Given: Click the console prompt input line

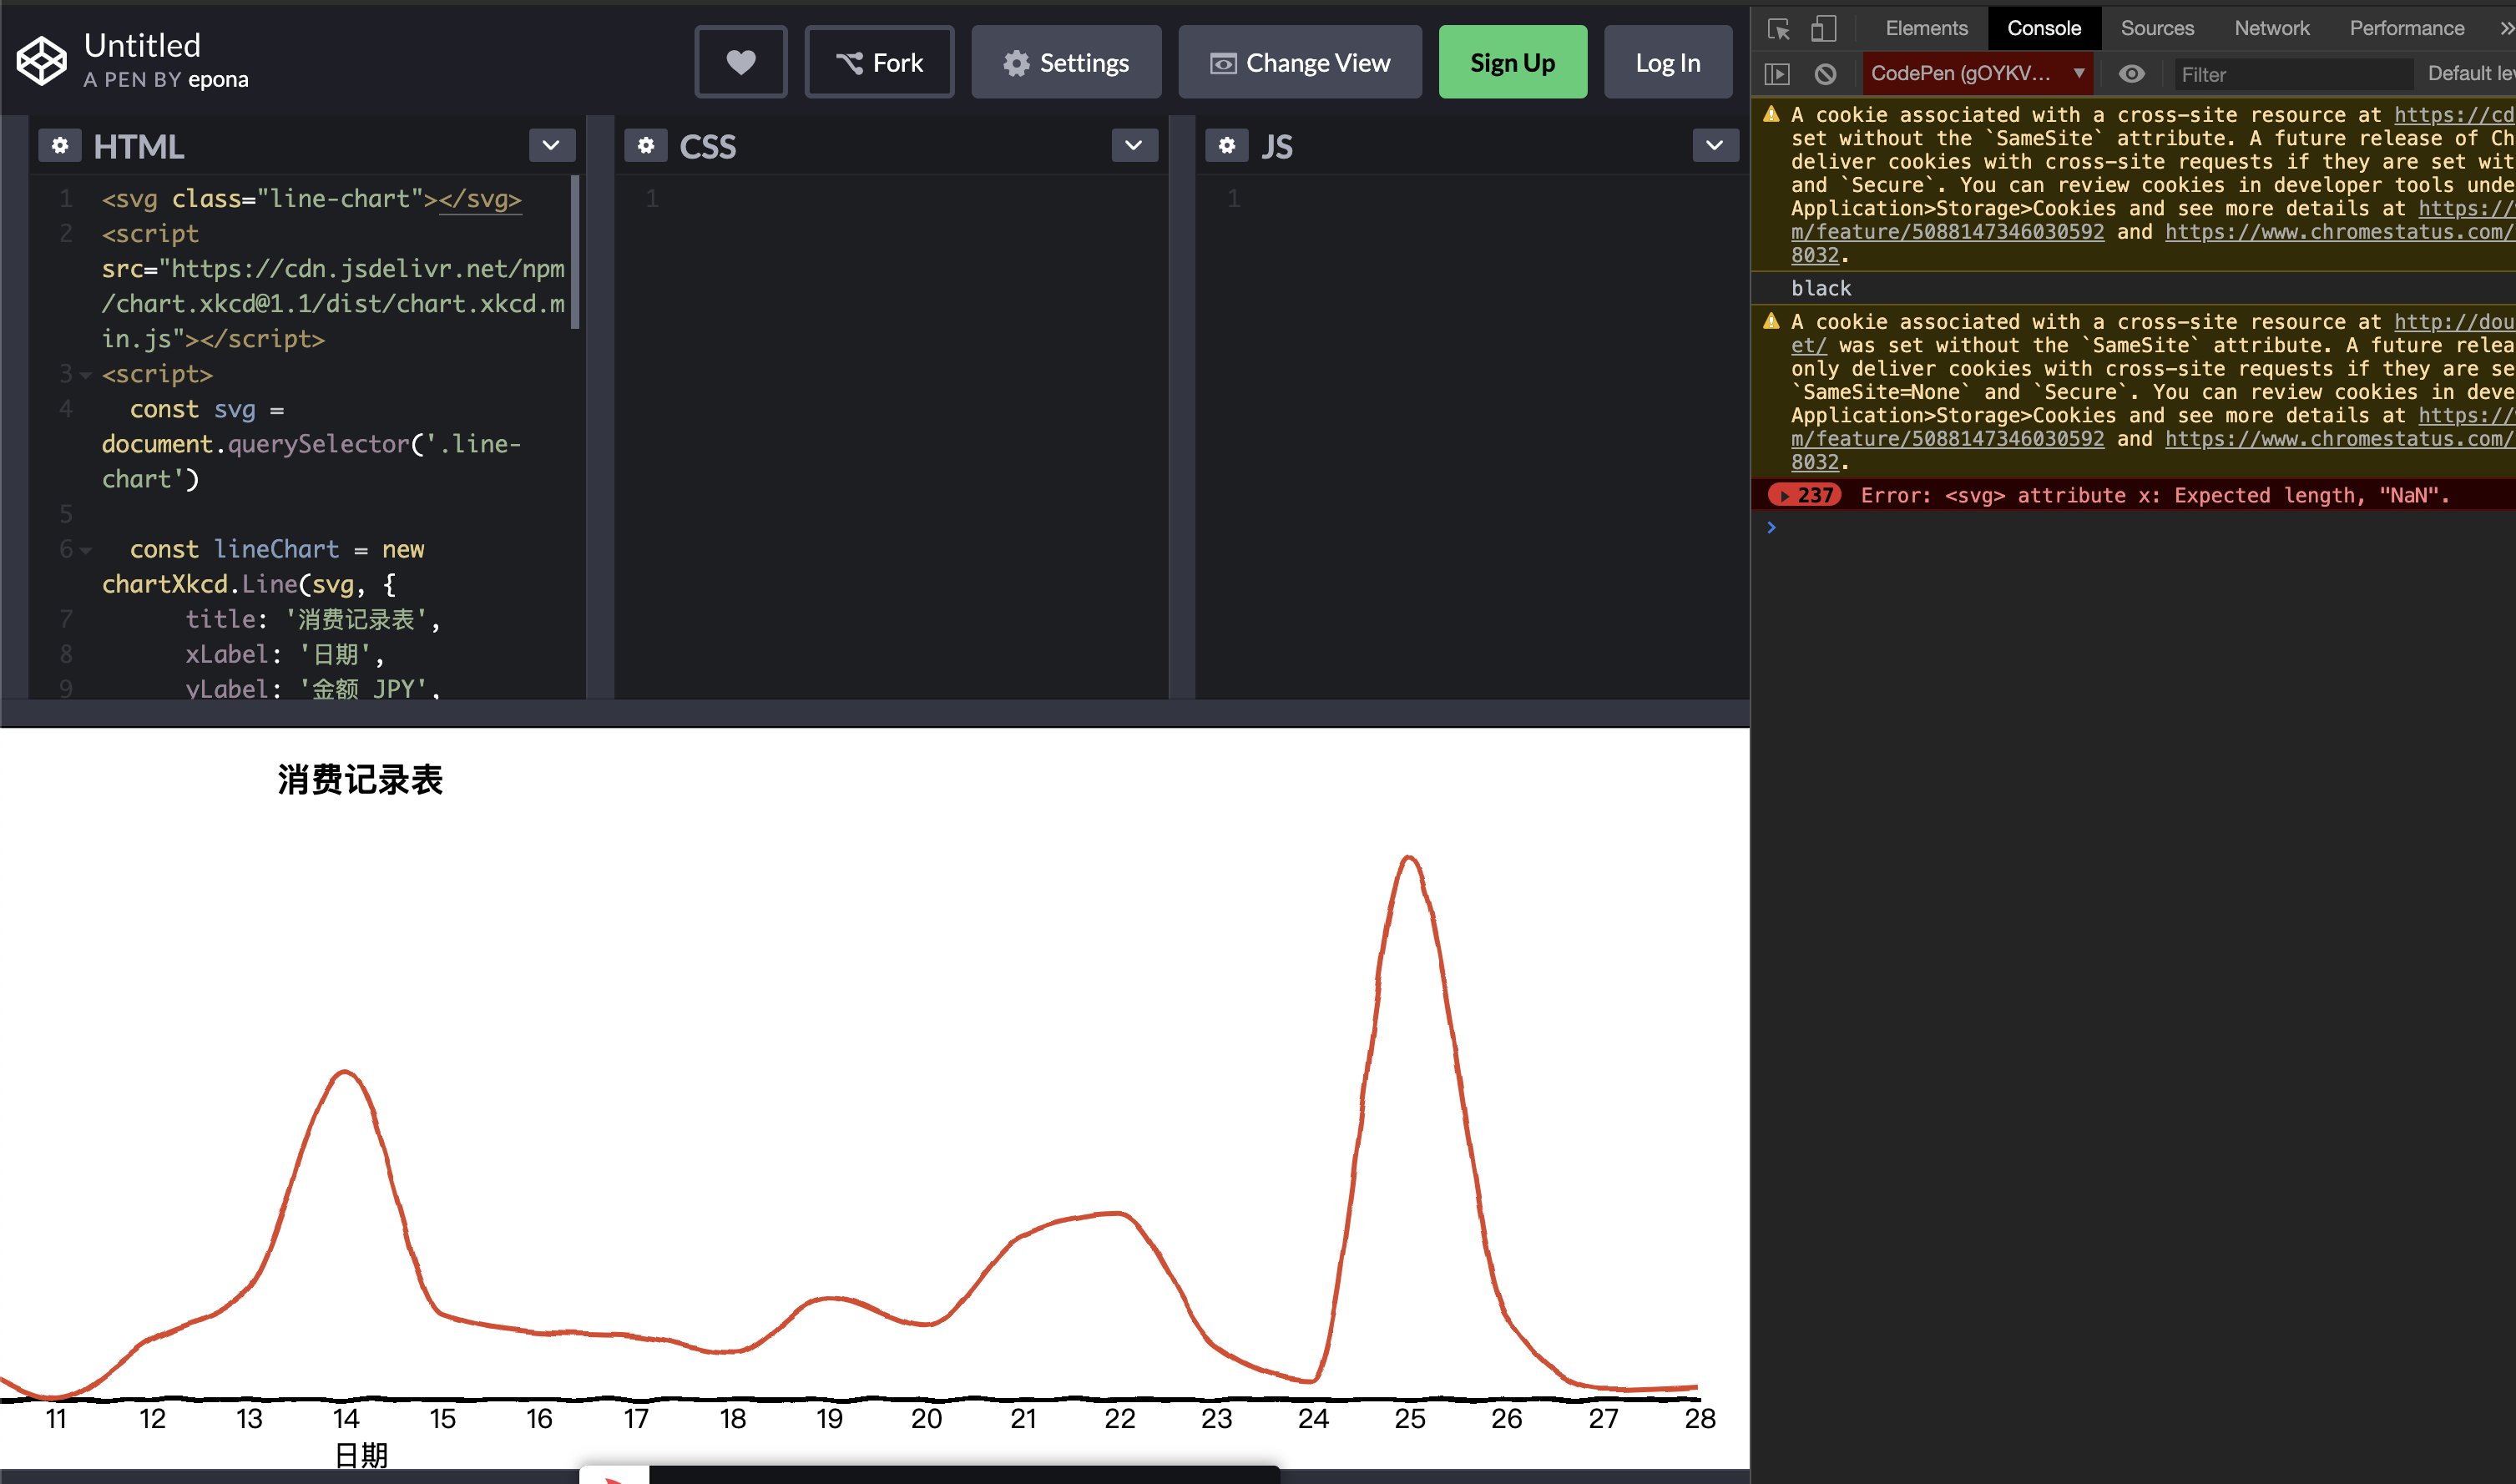Looking at the screenshot, I should tap(2140, 527).
